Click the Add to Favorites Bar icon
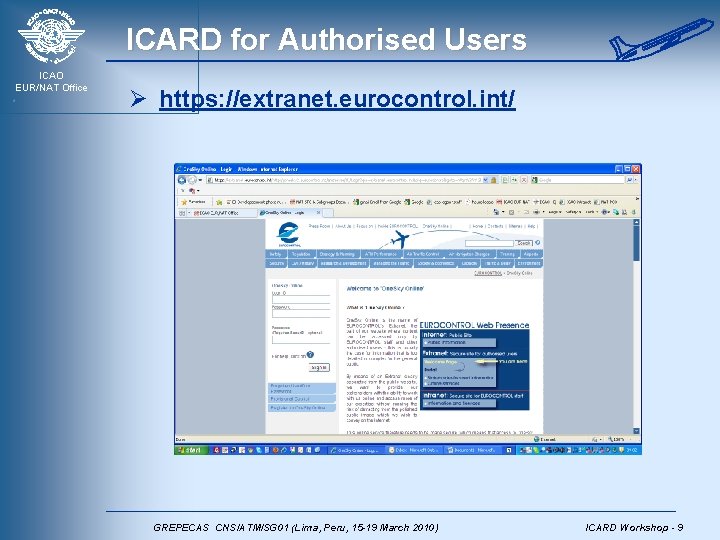The width and height of the screenshot is (720, 540). [219, 202]
